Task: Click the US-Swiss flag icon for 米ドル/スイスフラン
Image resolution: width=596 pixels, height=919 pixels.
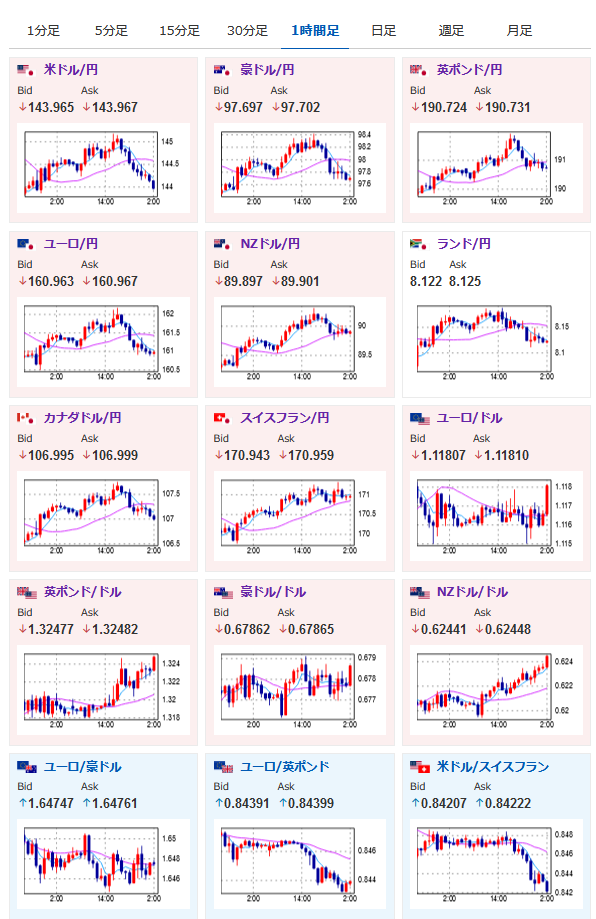Action: 419,767
